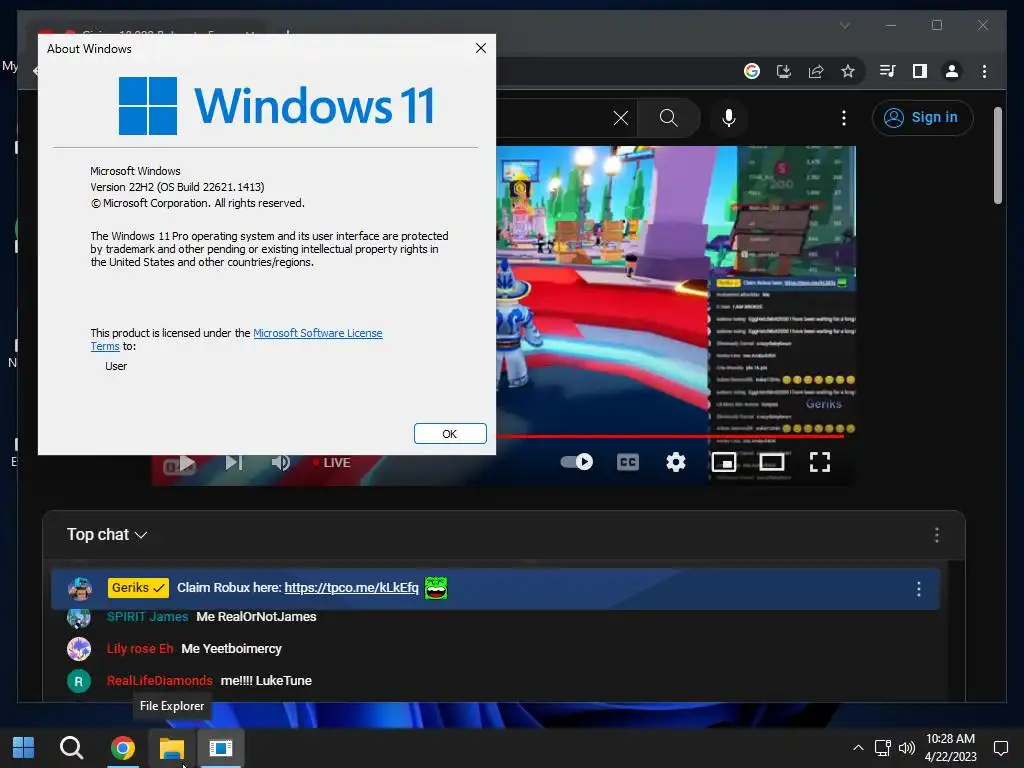Open Chrome profile icon
The height and width of the screenshot is (768, 1024).
coord(952,71)
